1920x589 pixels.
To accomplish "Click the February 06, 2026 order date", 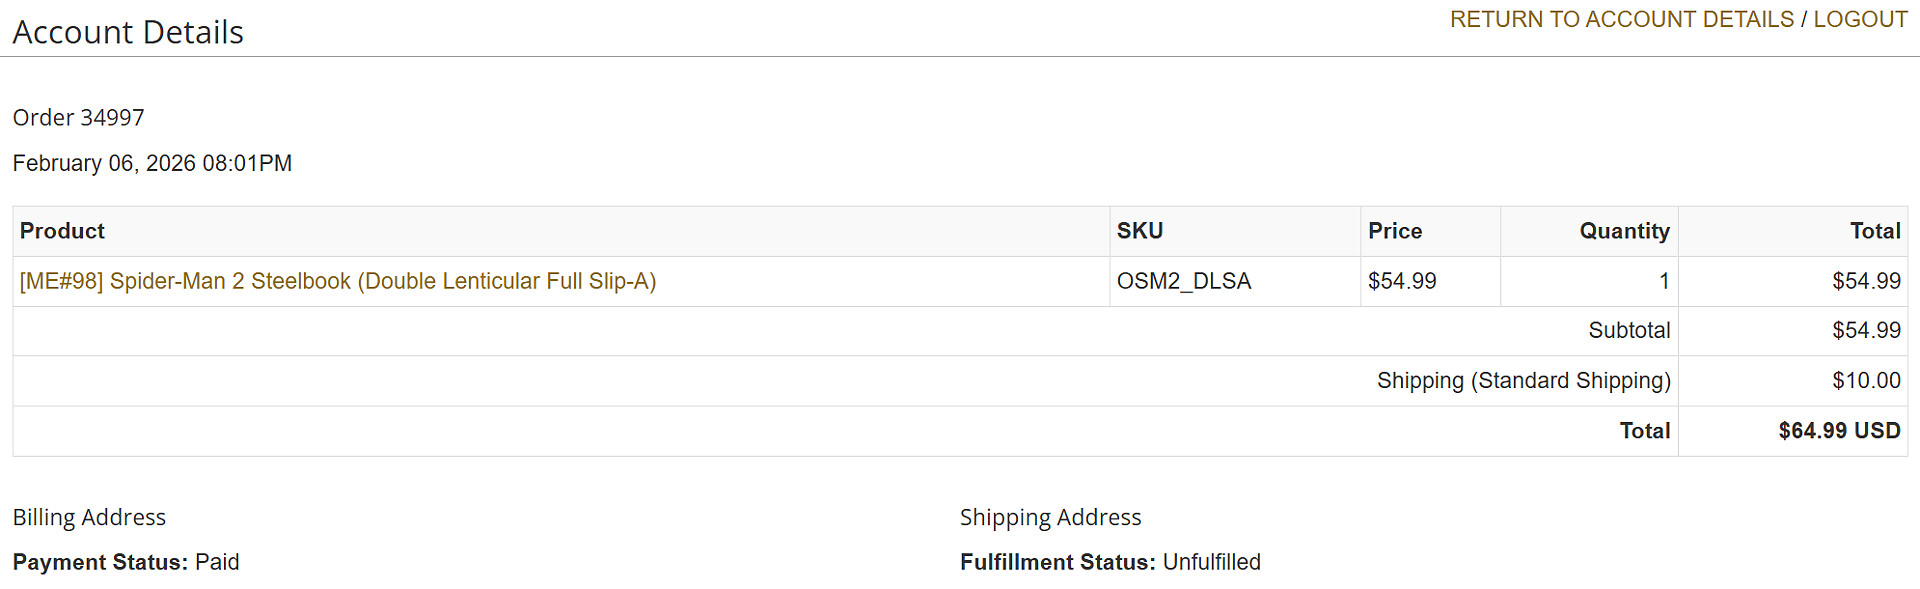I will 152,163.
